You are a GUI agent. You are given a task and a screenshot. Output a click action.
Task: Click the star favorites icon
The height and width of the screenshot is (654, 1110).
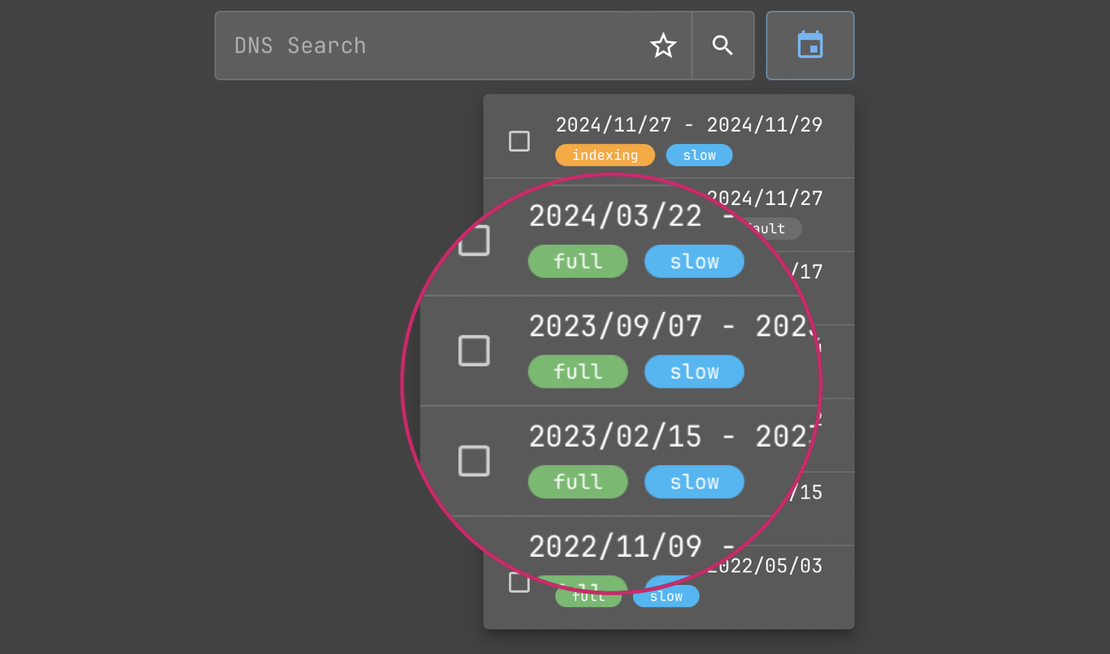pos(663,45)
